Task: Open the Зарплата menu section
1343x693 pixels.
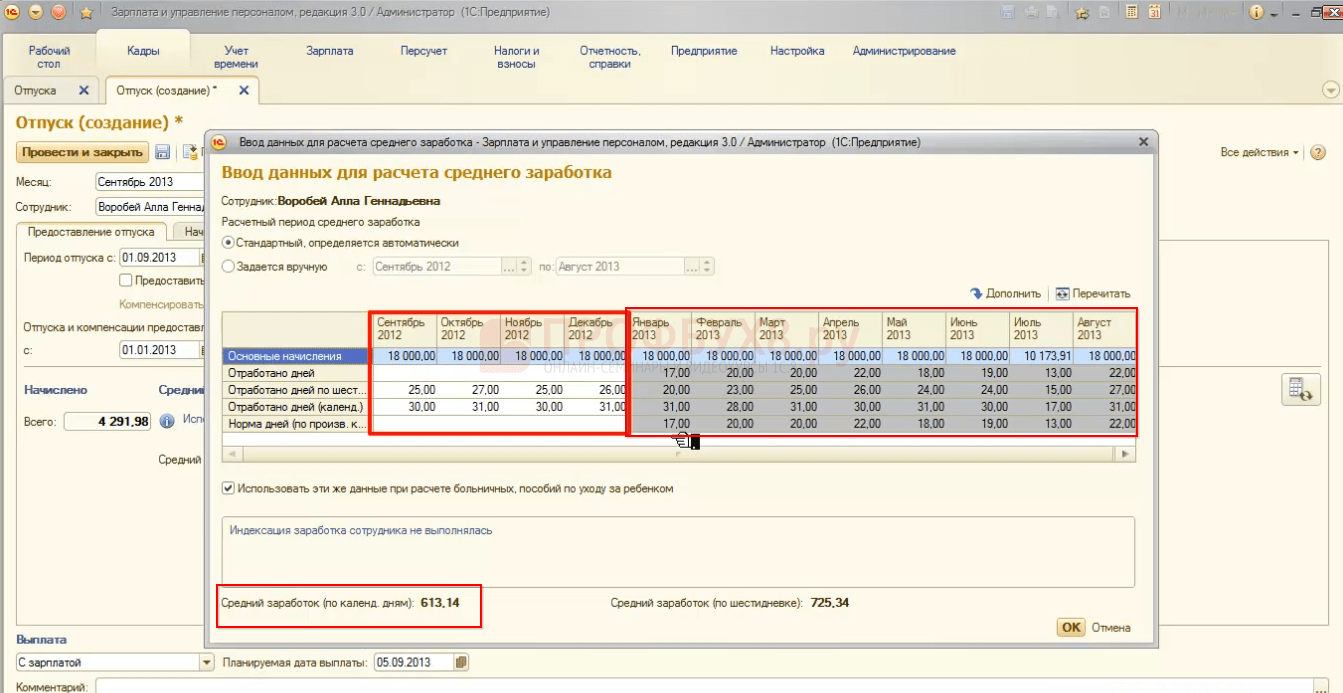Action: click(x=329, y=51)
